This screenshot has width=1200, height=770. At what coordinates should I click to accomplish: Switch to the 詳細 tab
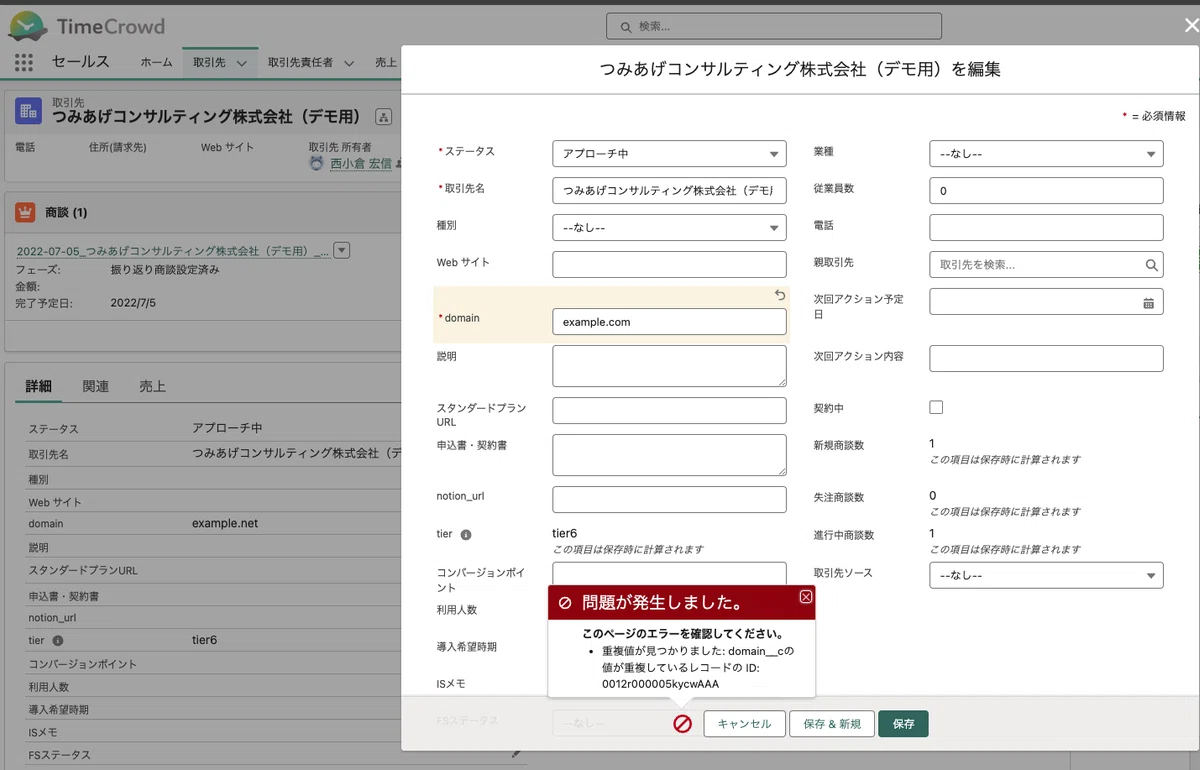click(x=38, y=386)
